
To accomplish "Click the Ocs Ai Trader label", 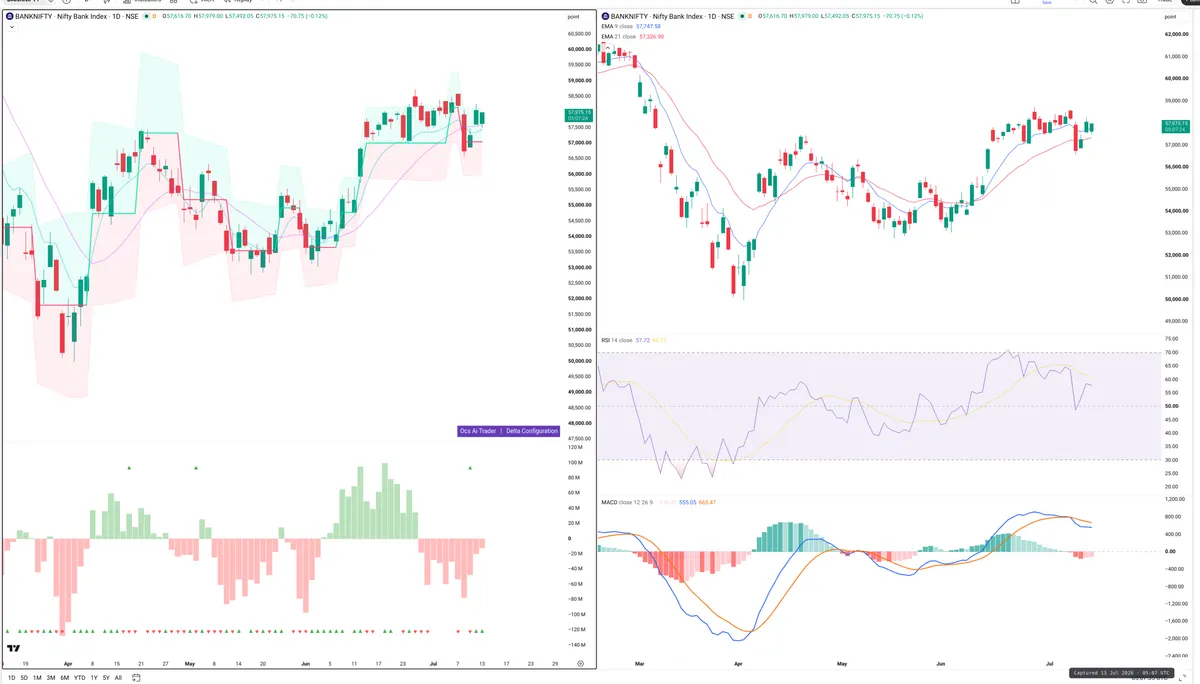I will click(478, 431).
